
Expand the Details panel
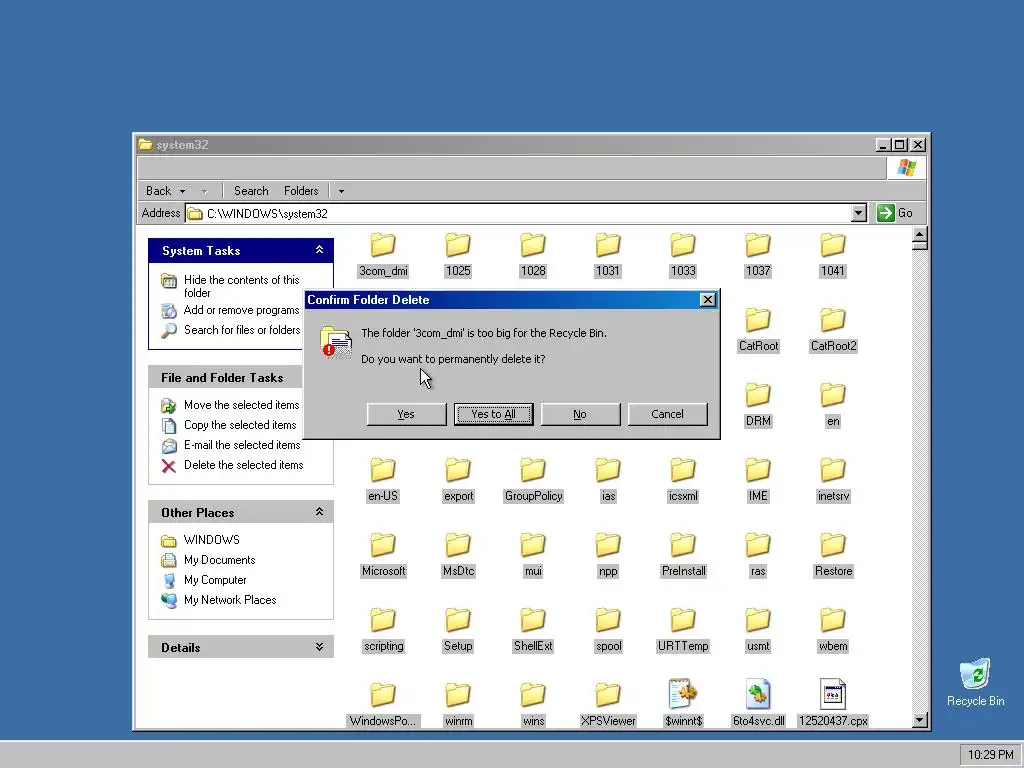319,647
